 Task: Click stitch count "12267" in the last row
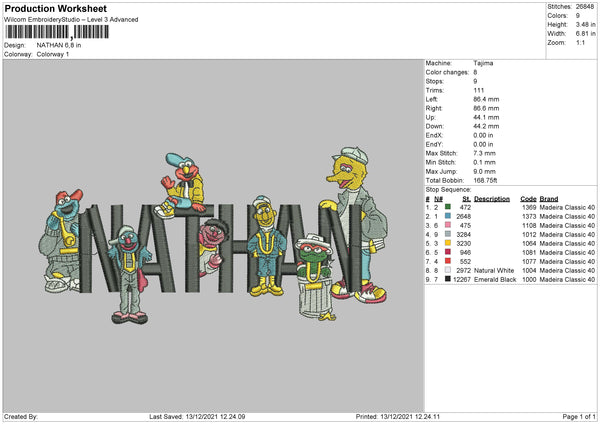(x=462, y=279)
